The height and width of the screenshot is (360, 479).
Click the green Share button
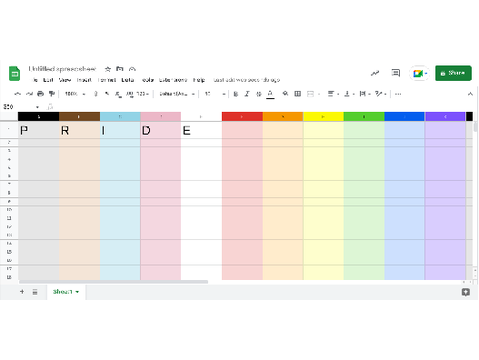[x=453, y=73]
